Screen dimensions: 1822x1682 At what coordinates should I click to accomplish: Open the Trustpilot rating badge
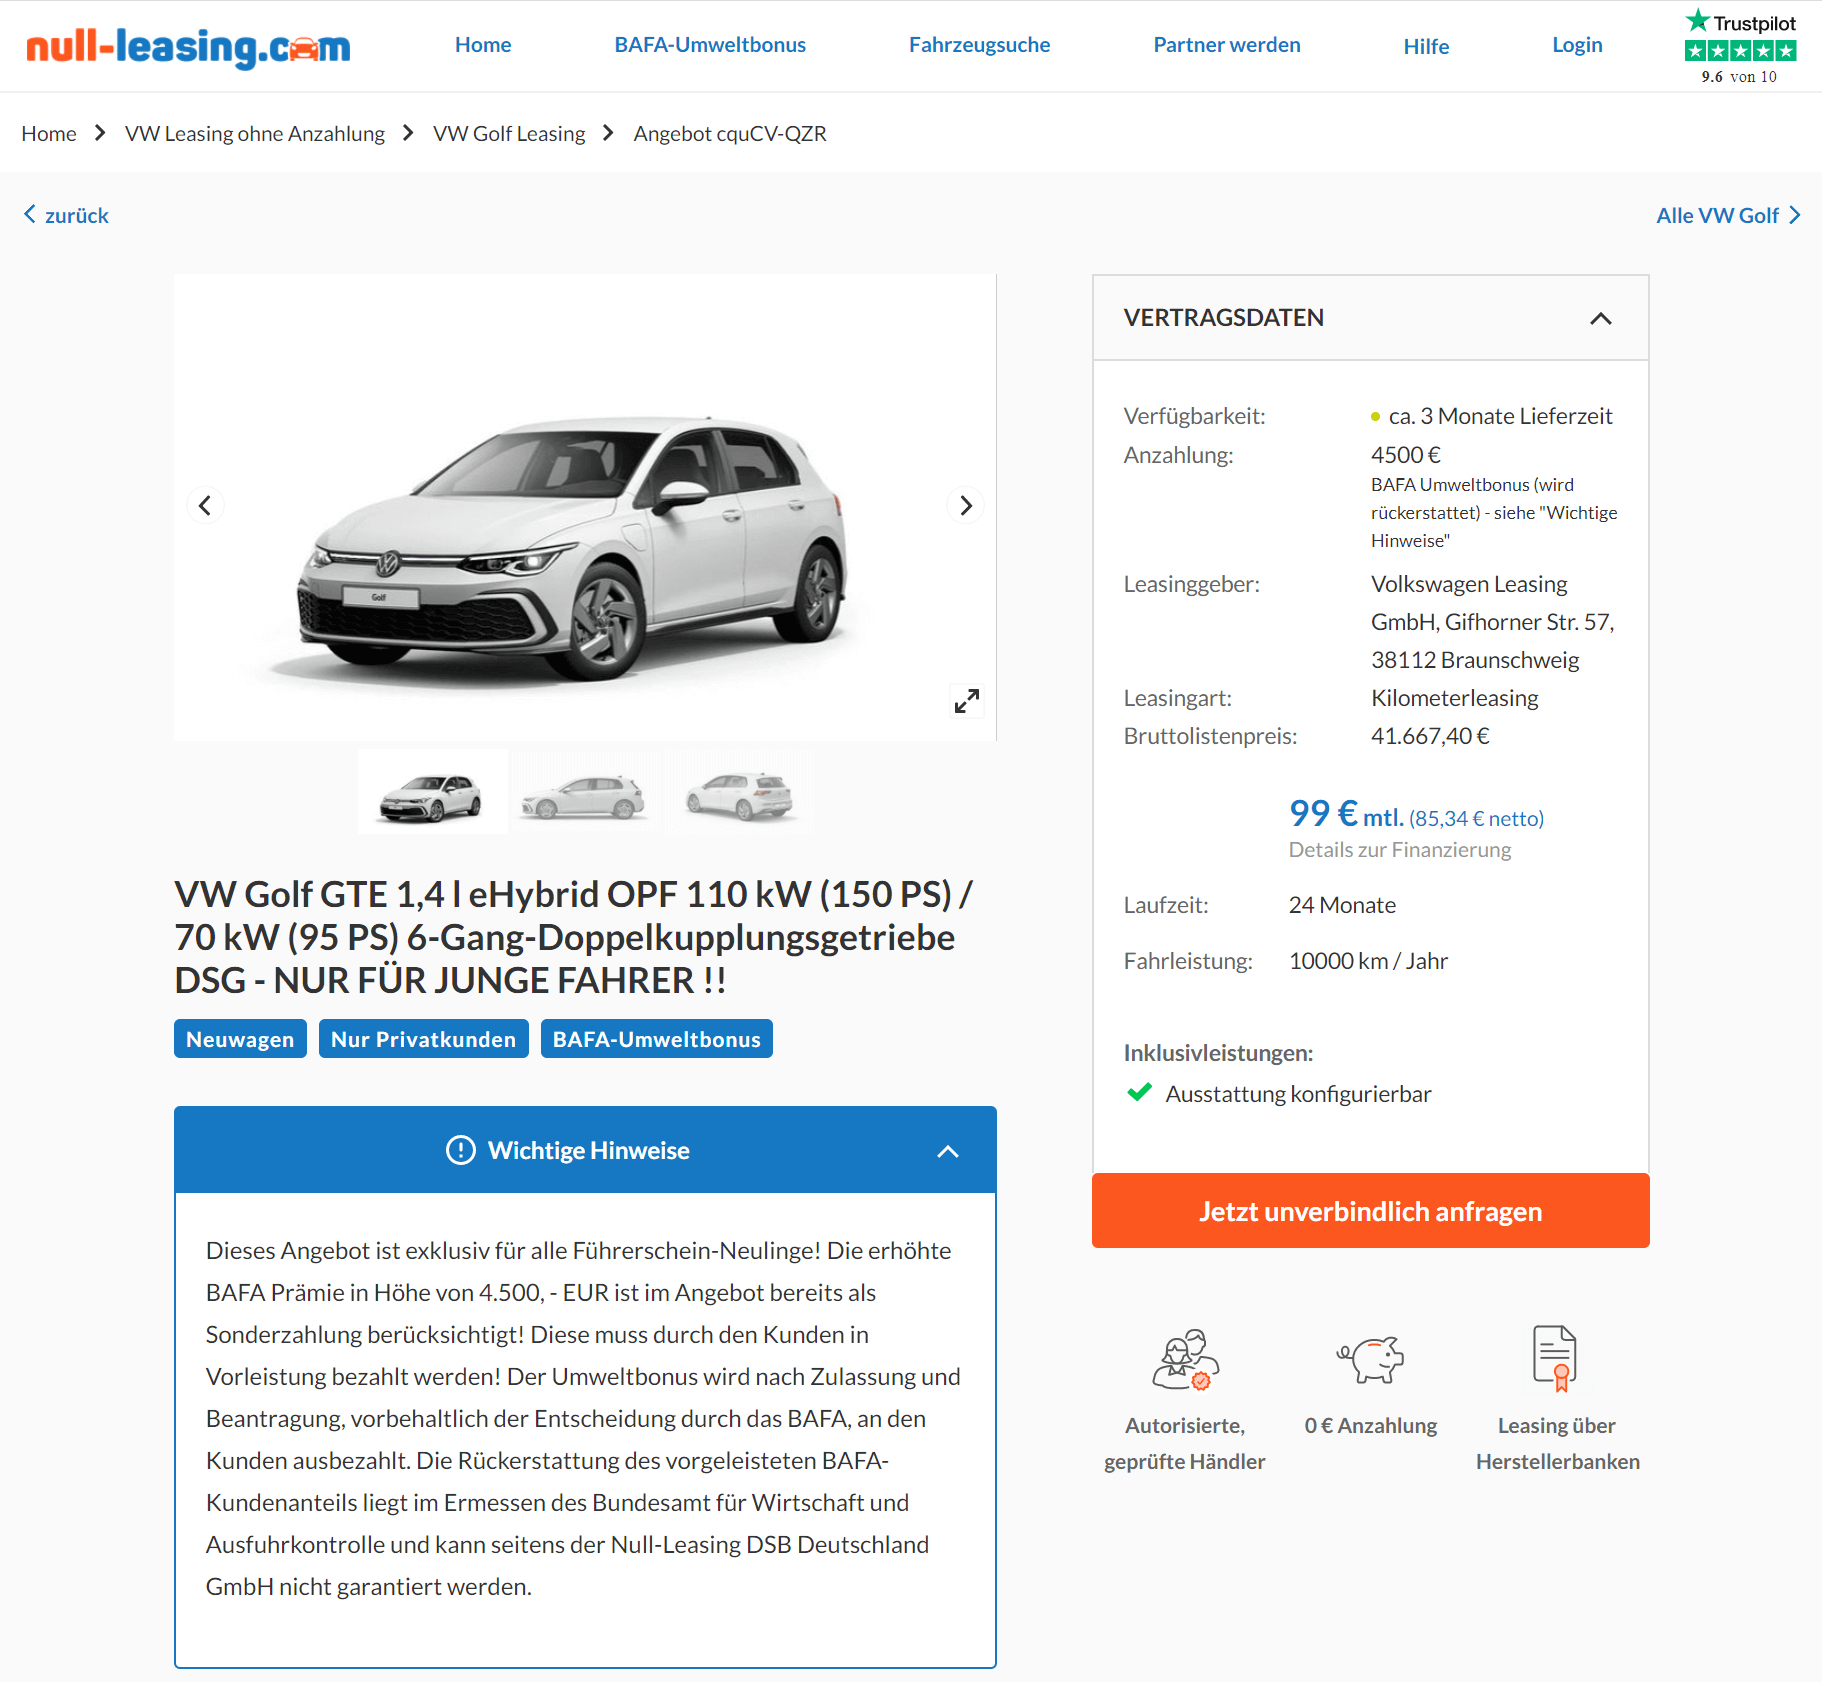(x=1740, y=47)
